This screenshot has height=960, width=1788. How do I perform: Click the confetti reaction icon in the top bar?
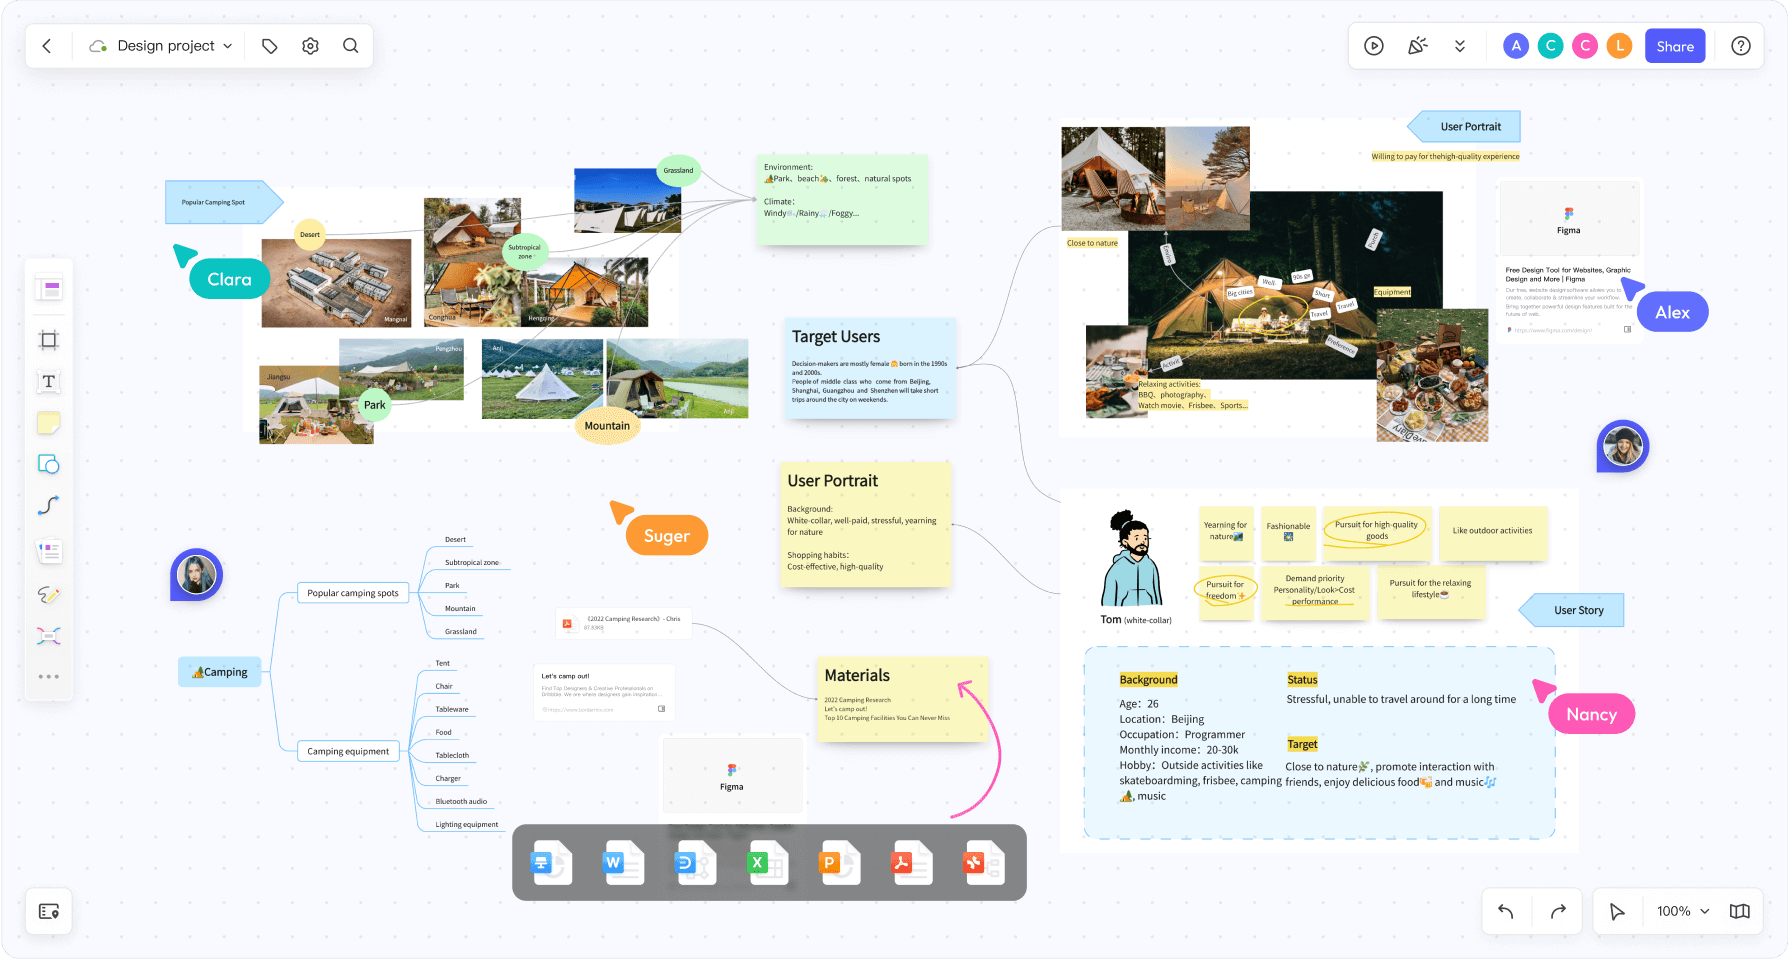tap(1417, 45)
